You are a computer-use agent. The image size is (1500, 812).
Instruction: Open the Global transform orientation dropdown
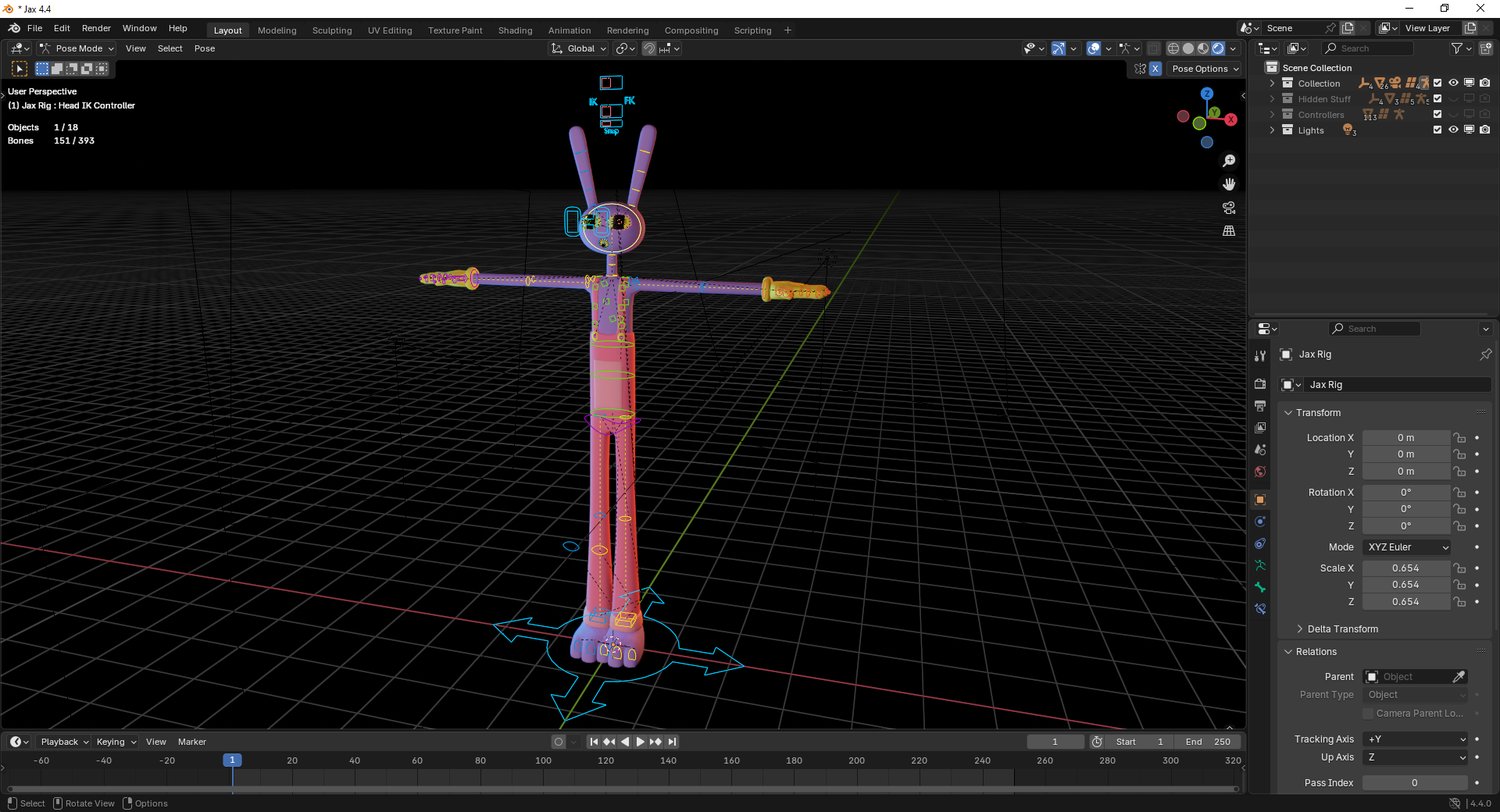[579, 48]
